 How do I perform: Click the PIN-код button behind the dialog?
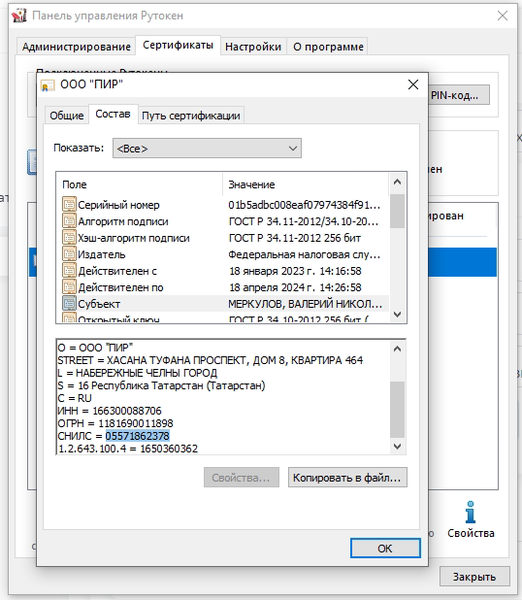click(x=458, y=95)
